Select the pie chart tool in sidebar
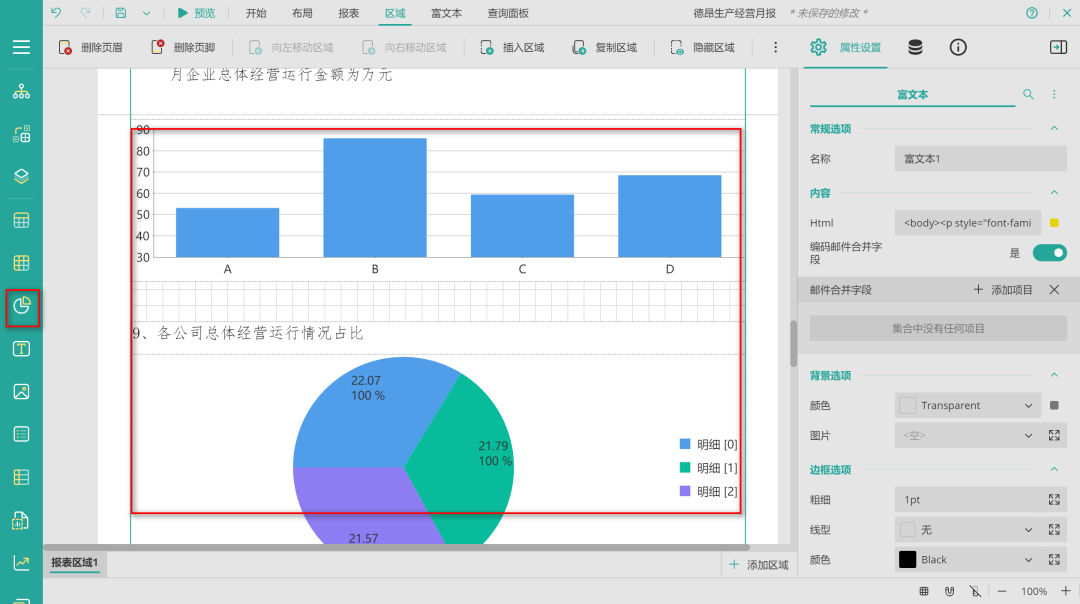Image resolution: width=1080 pixels, height=604 pixels. (22, 308)
